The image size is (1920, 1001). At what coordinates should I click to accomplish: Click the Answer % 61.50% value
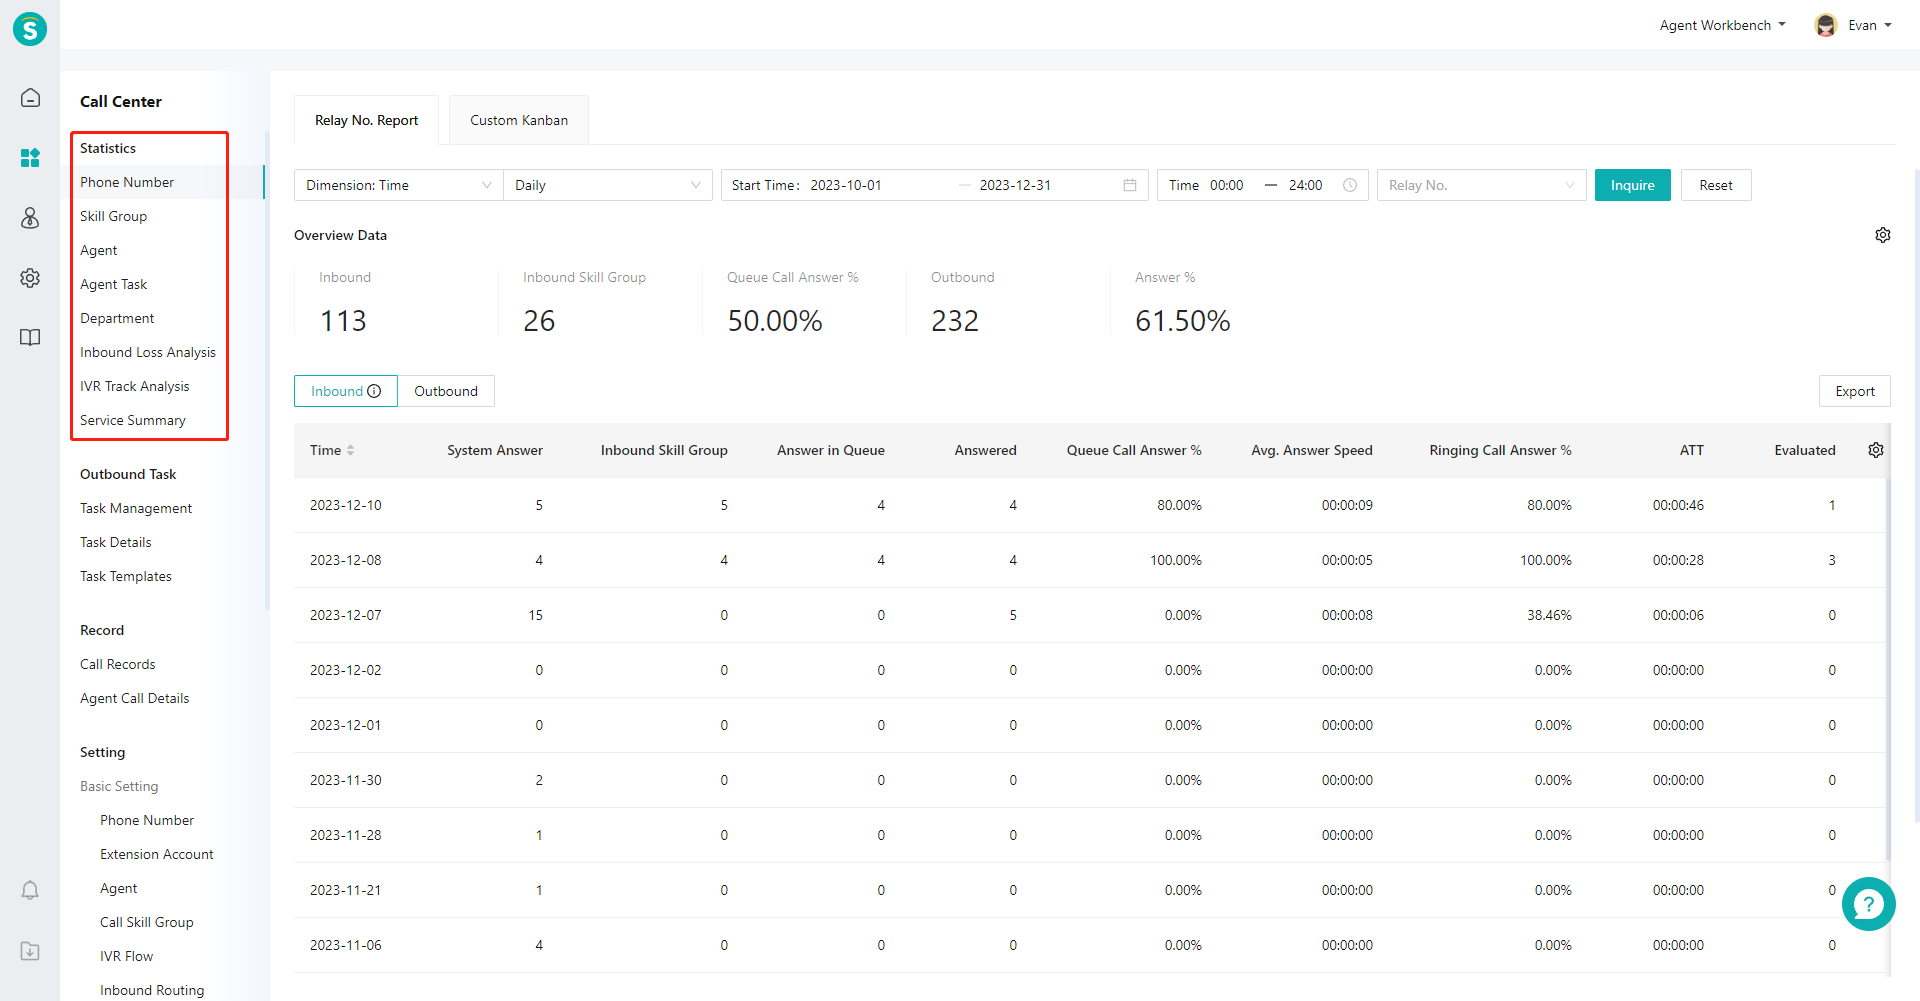pos(1183,321)
